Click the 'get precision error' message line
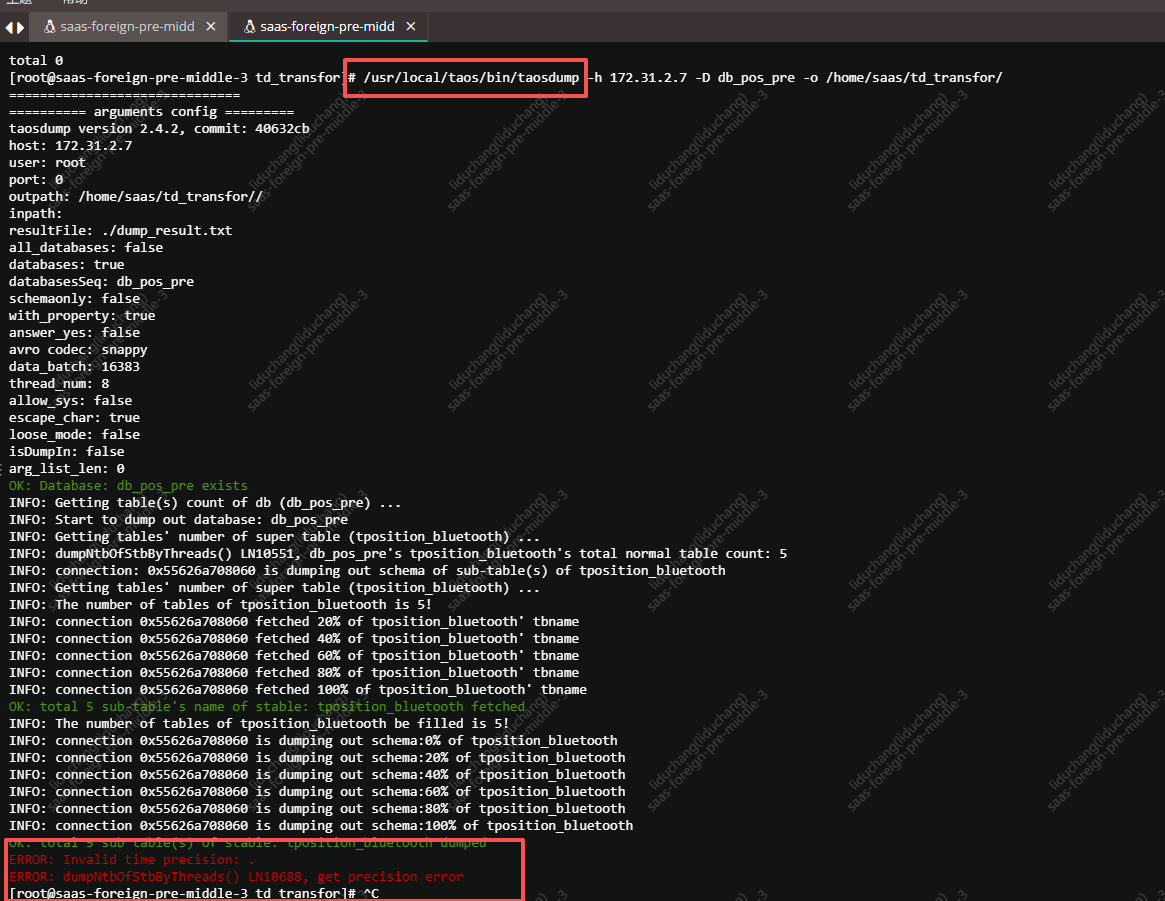The height and width of the screenshot is (901, 1165). (x=236, y=877)
